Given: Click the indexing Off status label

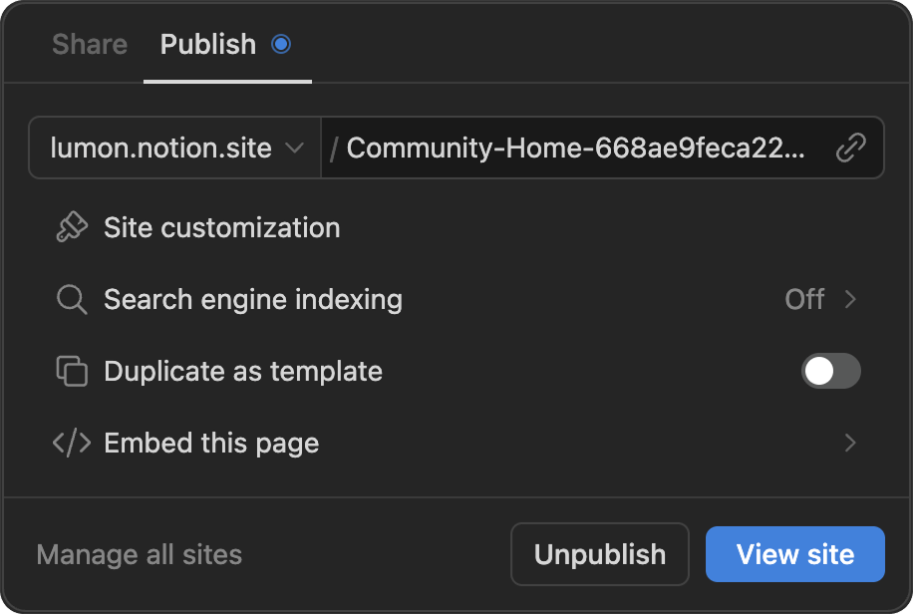Looking at the screenshot, I should [x=804, y=299].
